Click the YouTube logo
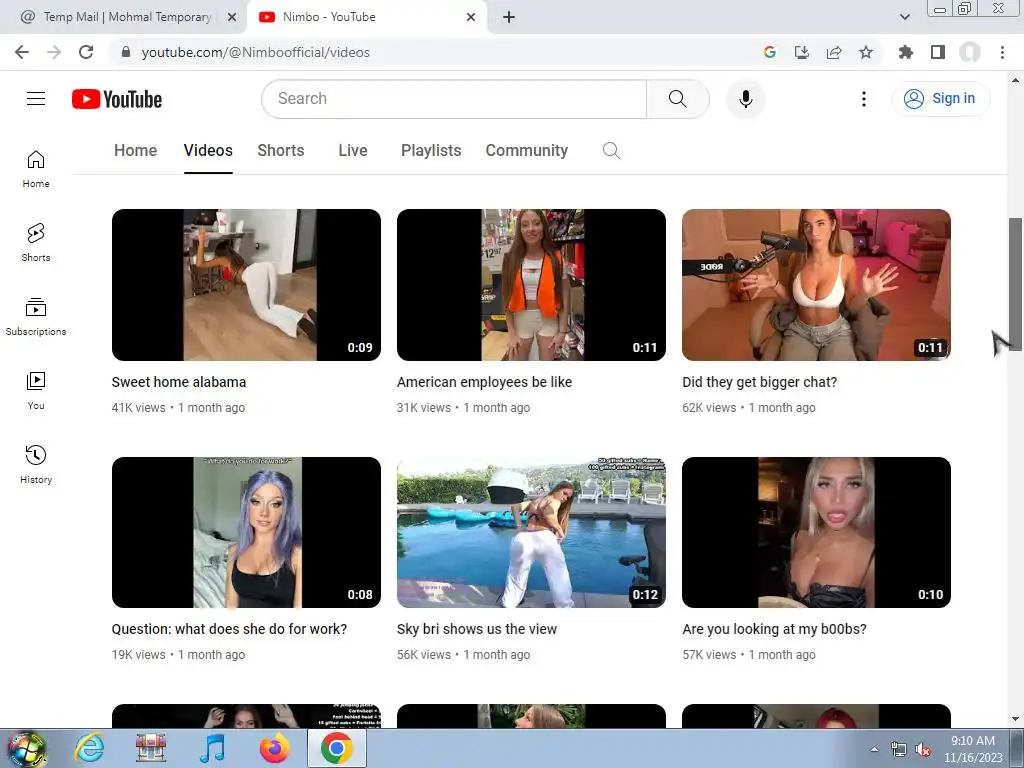 click(x=117, y=99)
